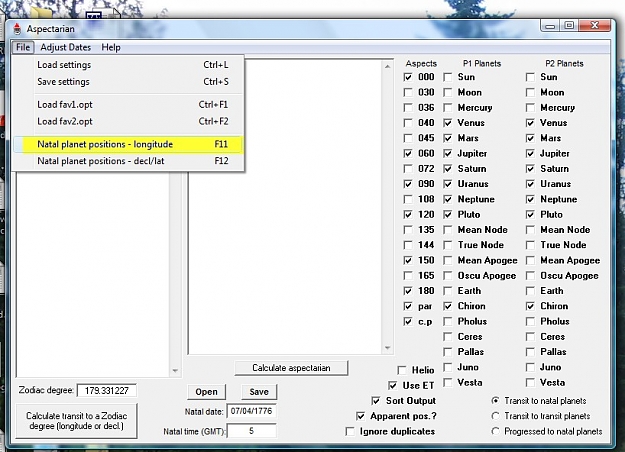Enable Ignore duplicates checkbox
Viewport: 625px width, 452px height.
pos(350,431)
